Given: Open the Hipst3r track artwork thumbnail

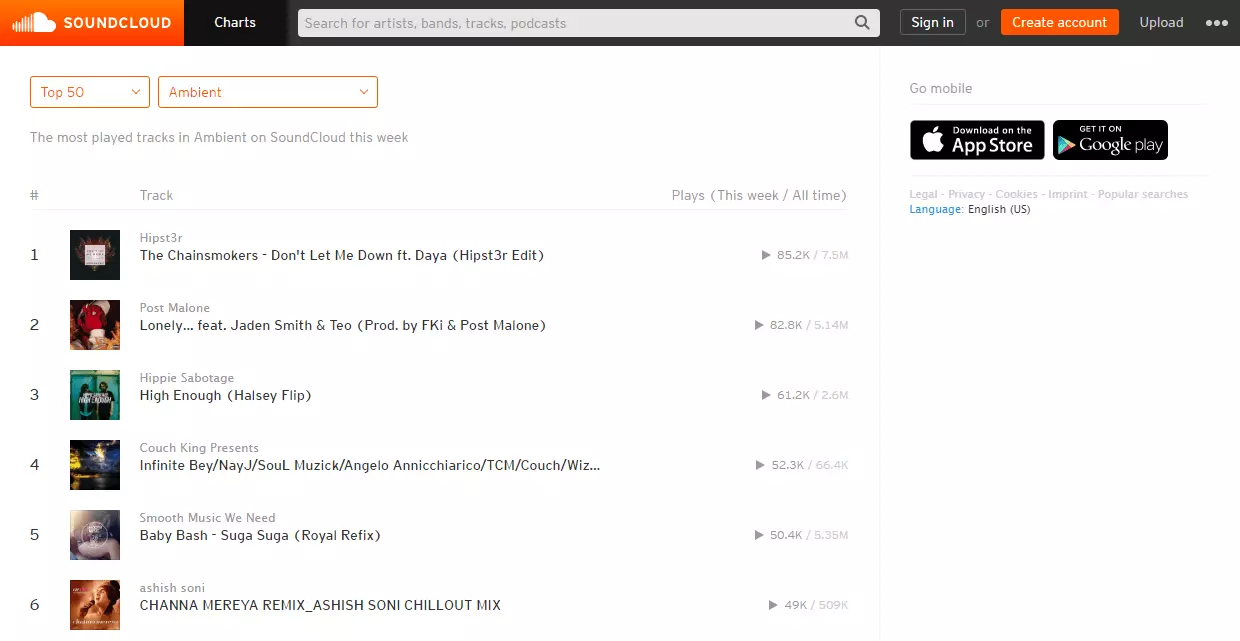Looking at the screenshot, I should 95,255.
